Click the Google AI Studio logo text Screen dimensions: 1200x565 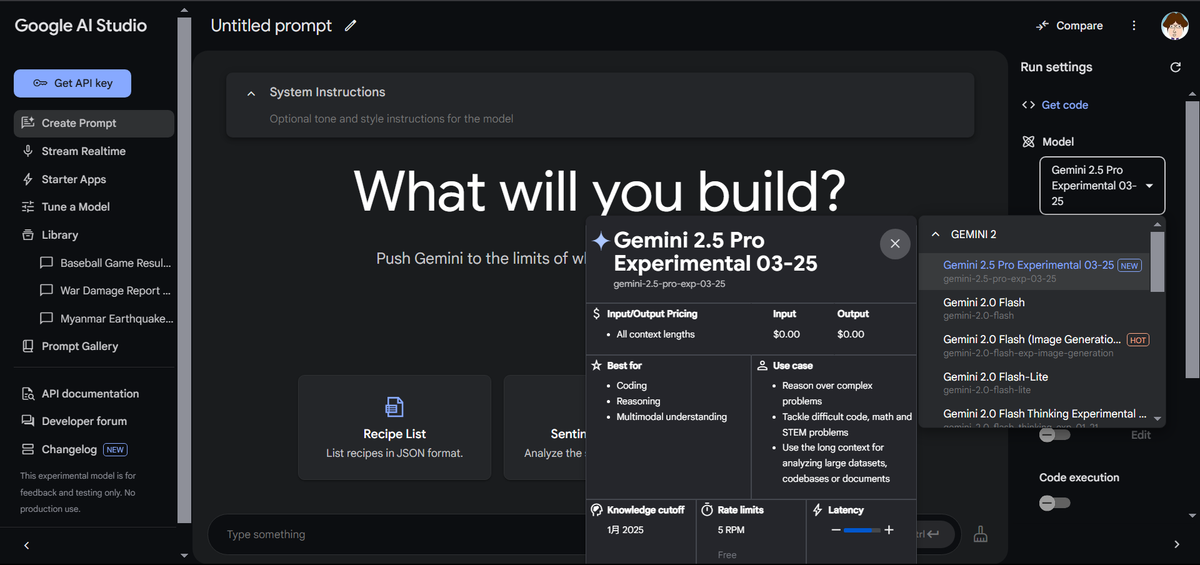pyautogui.click(x=80, y=26)
